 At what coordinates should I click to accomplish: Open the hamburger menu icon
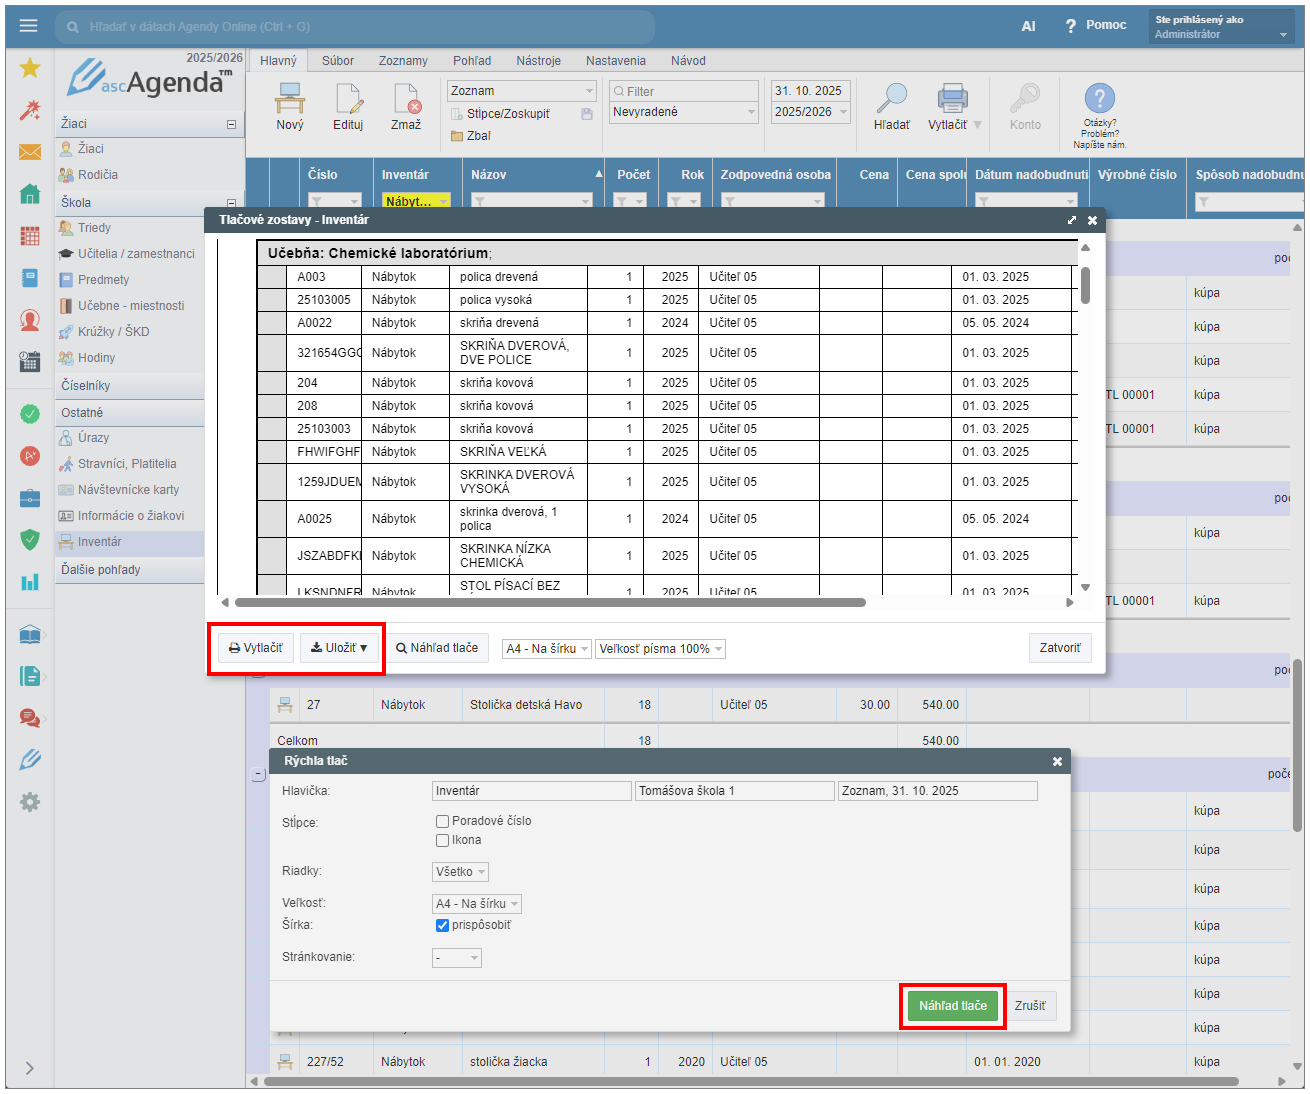28,26
